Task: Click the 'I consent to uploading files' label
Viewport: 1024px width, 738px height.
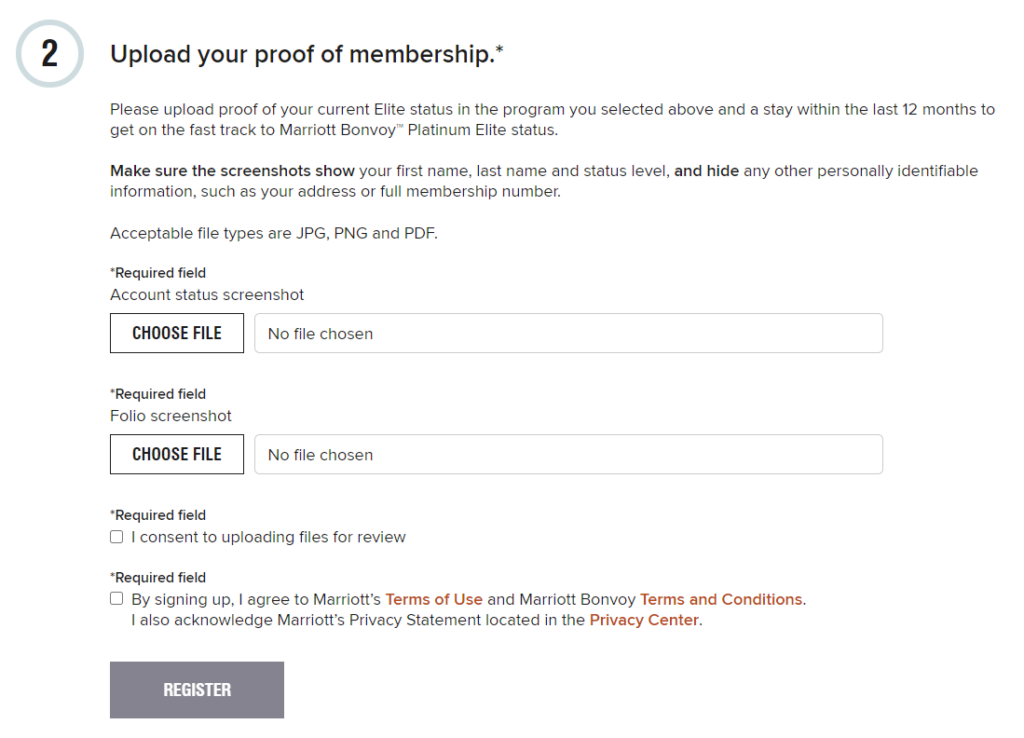Action: tap(268, 537)
